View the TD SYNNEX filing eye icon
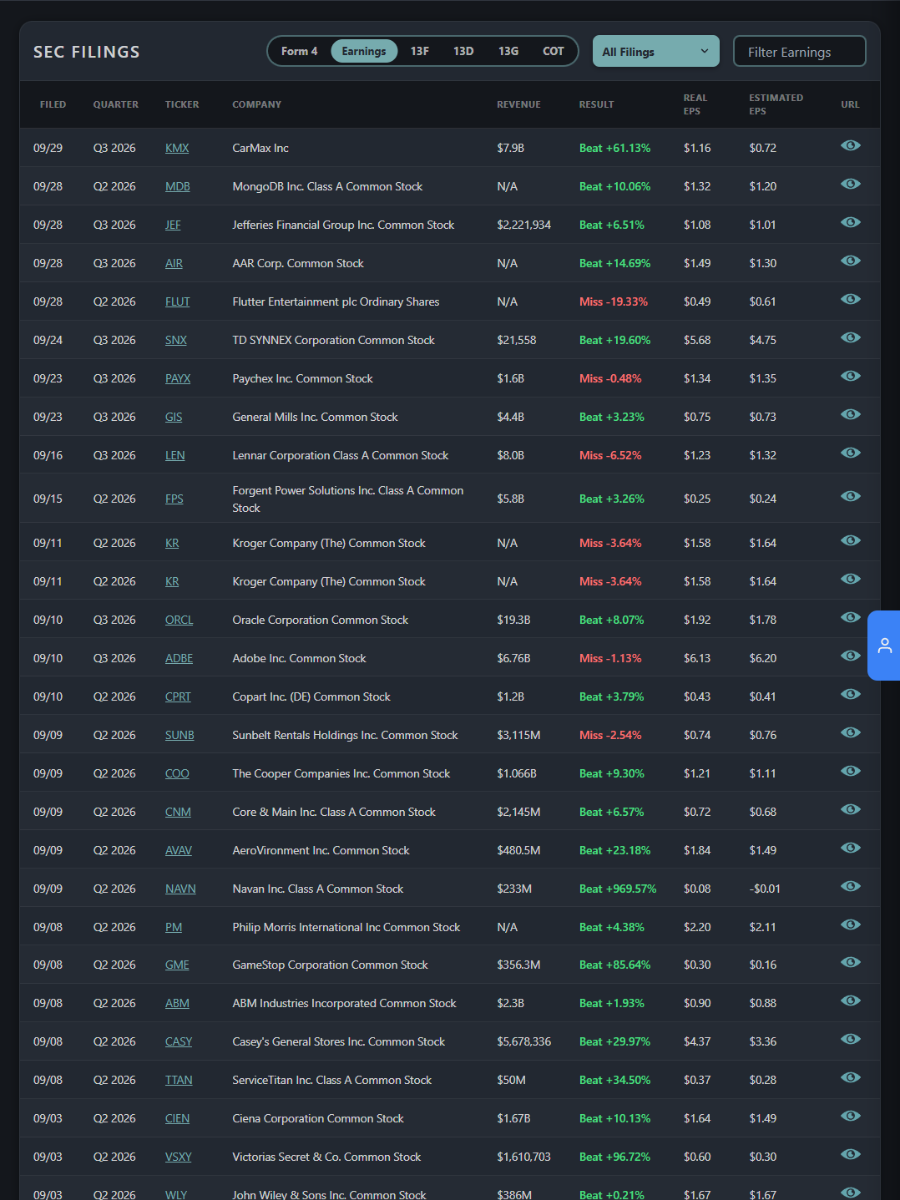Image resolution: width=900 pixels, height=1200 pixels. [850, 338]
